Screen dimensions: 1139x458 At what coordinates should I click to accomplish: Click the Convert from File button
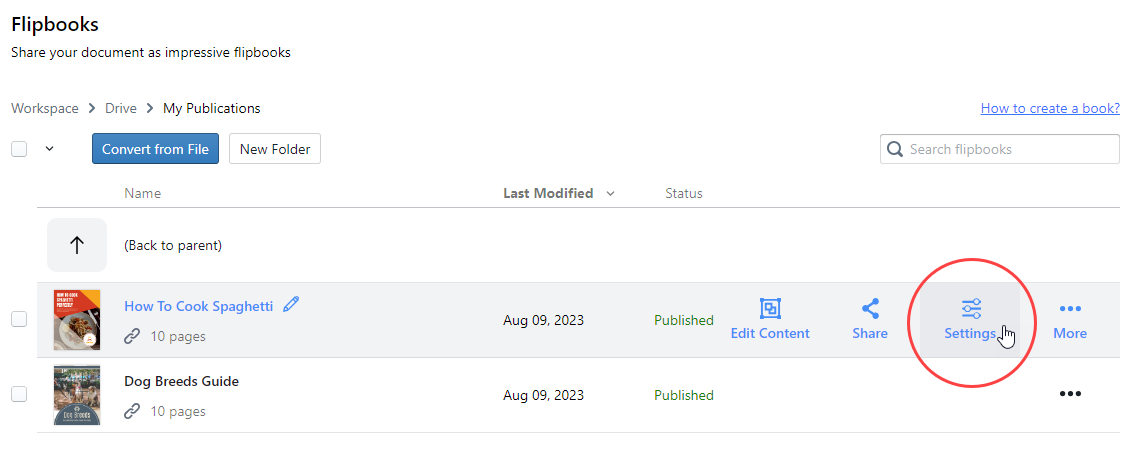[x=155, y=149]
